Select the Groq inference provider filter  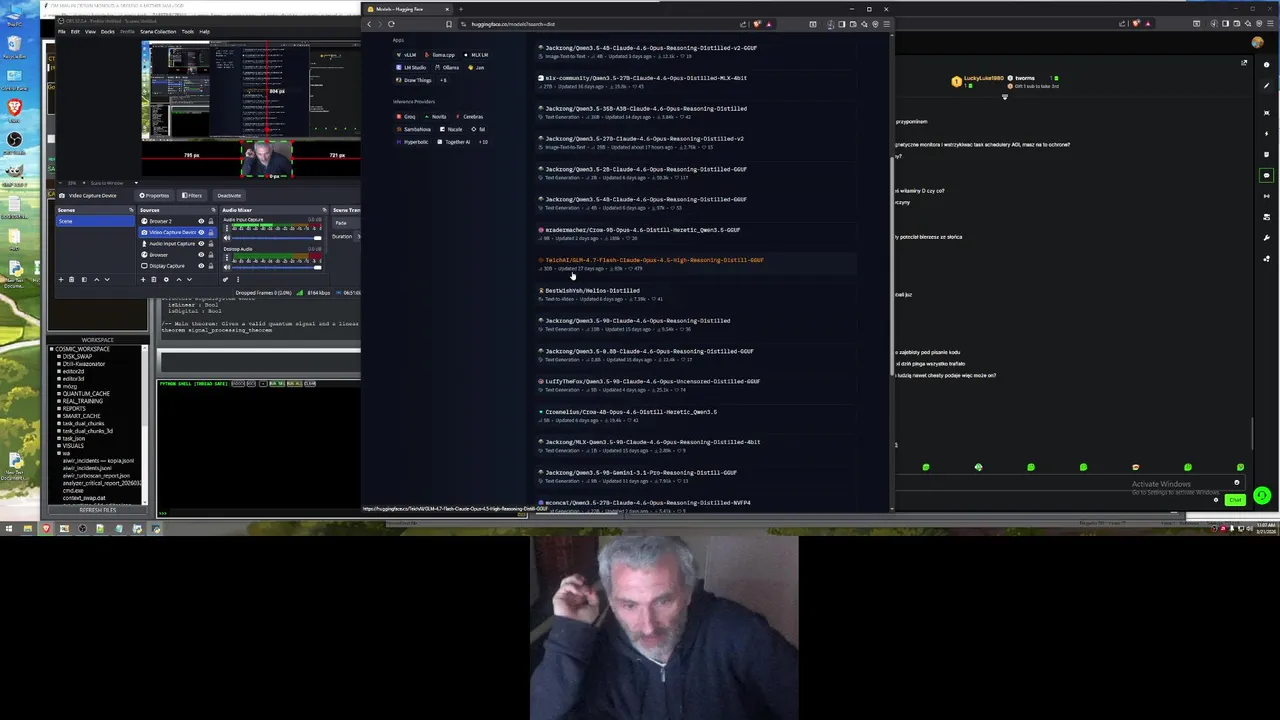click(x=404, y=116)
